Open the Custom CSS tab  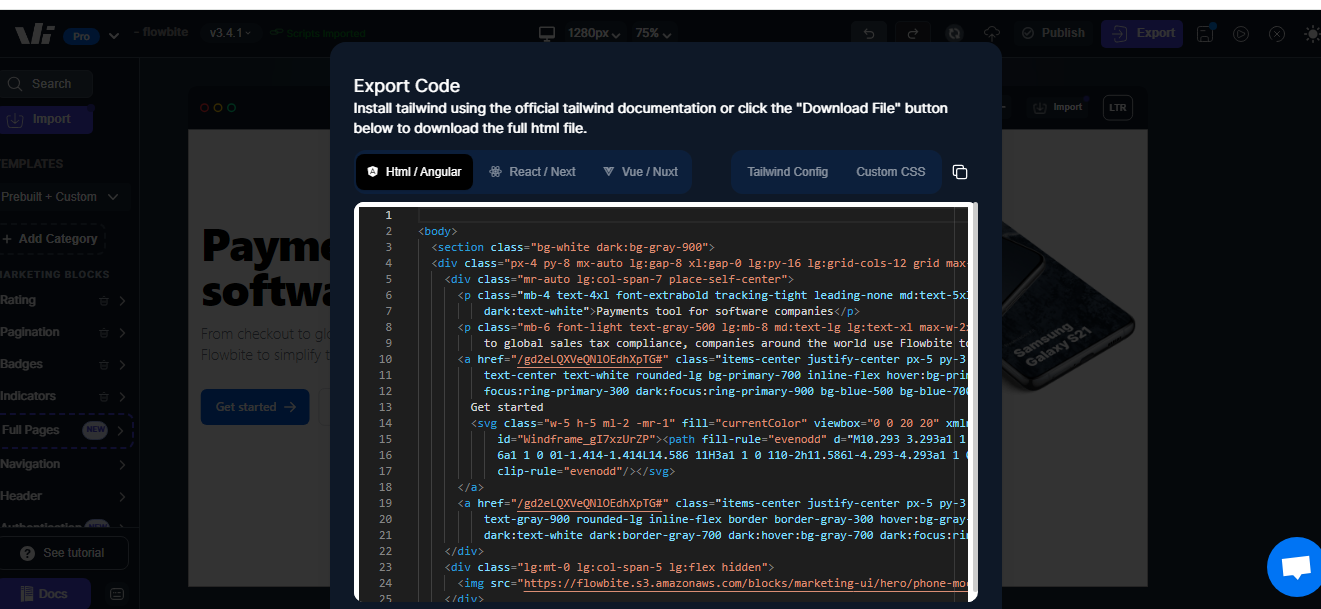[891, 172]
